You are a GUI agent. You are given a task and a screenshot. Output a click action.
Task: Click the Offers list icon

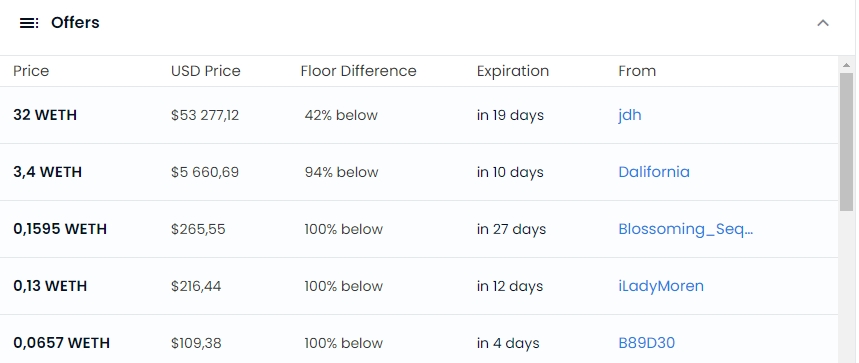pyautogui.click(x=29, y=23)
